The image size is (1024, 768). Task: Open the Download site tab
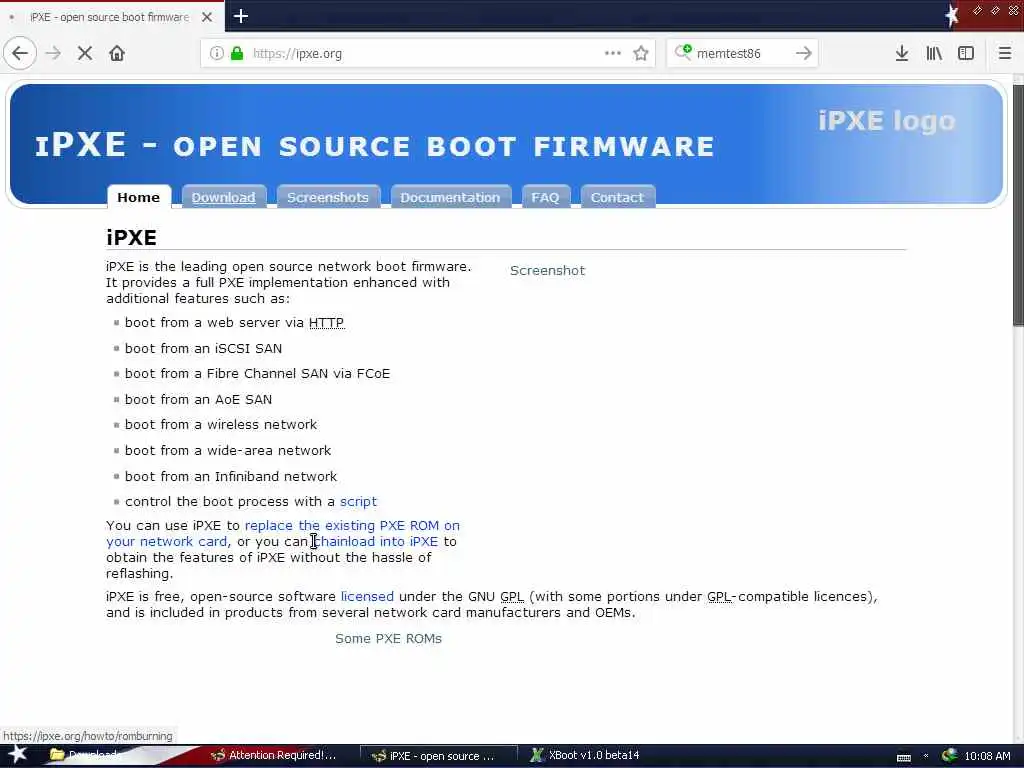pyautogui.click(x=223, y=197)
